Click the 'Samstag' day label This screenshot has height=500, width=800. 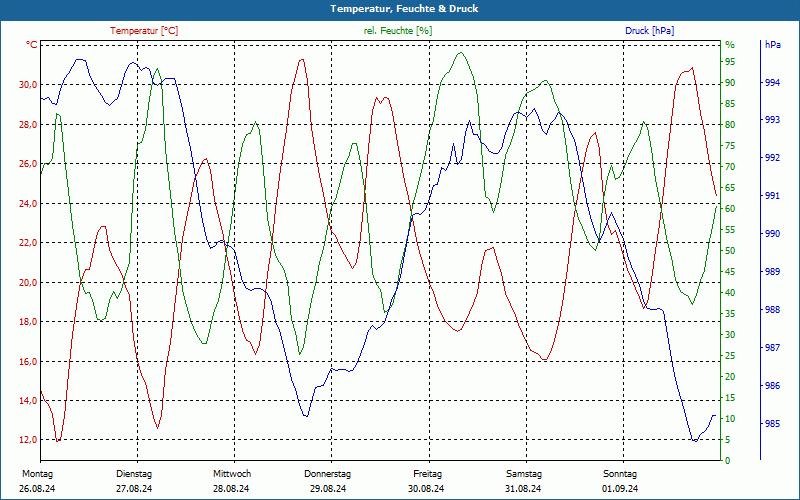[524, 474]
